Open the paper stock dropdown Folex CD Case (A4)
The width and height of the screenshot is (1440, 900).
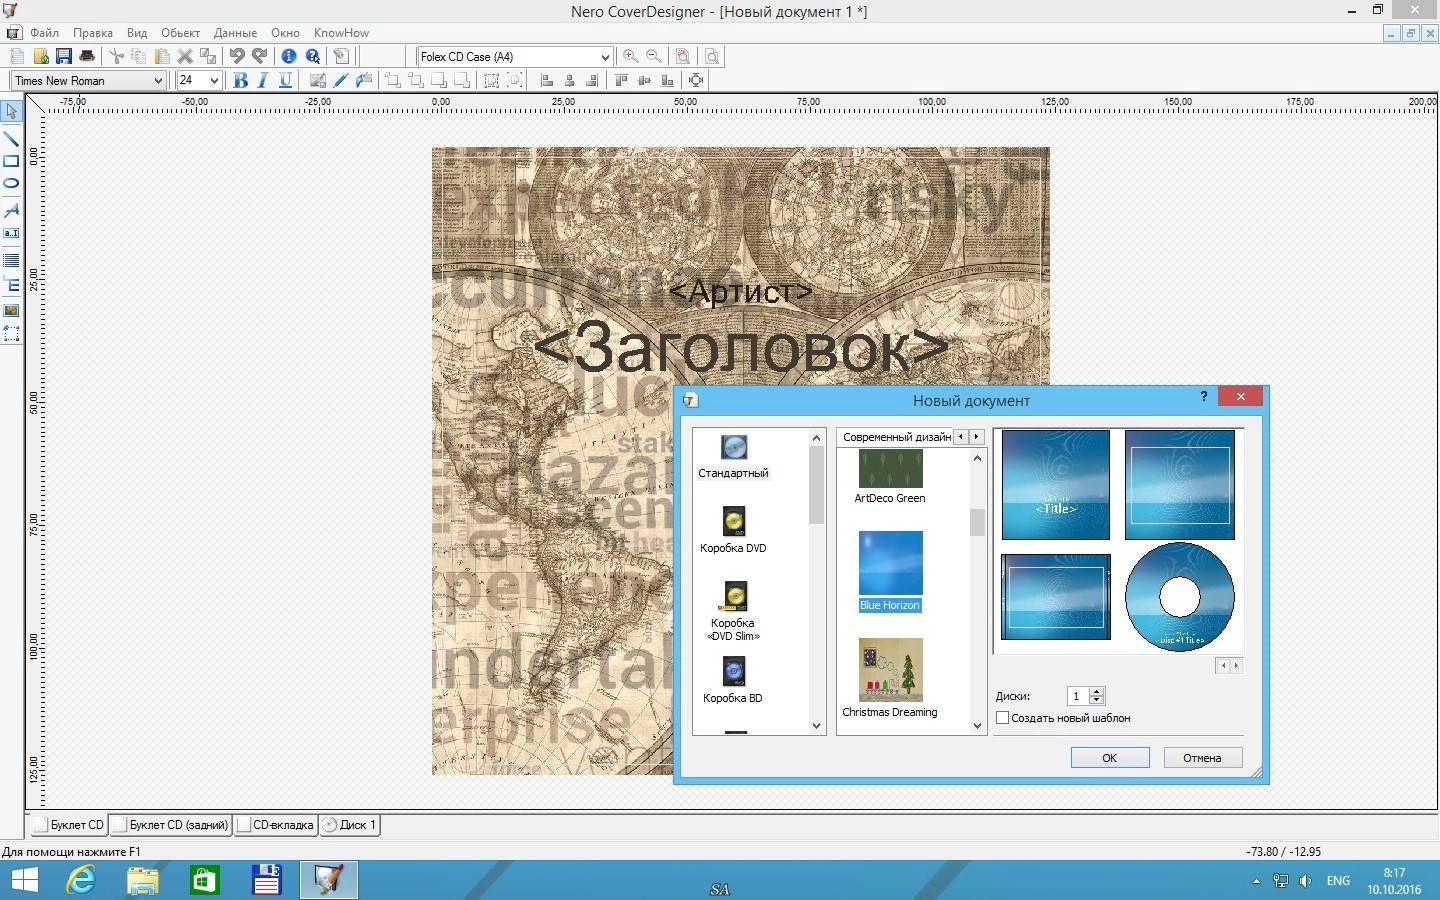pos(605,57)
